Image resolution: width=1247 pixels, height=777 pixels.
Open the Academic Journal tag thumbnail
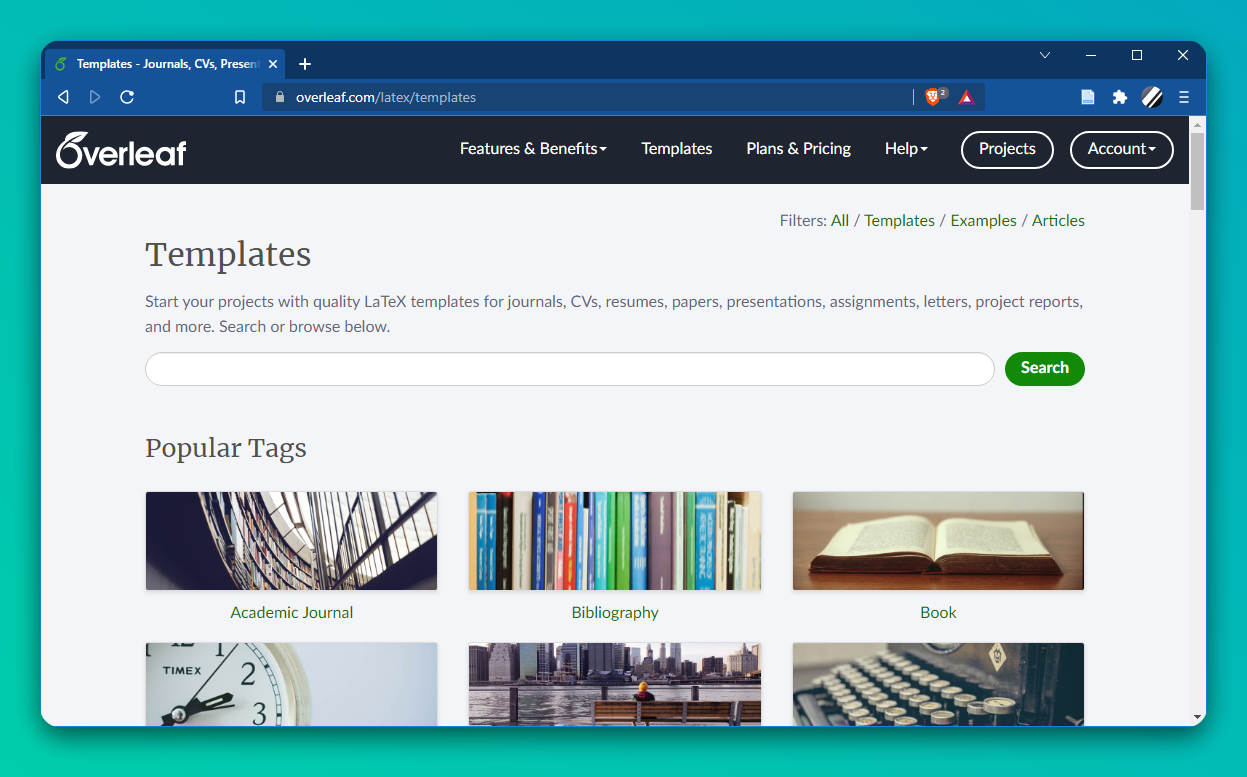coord(291,540)
